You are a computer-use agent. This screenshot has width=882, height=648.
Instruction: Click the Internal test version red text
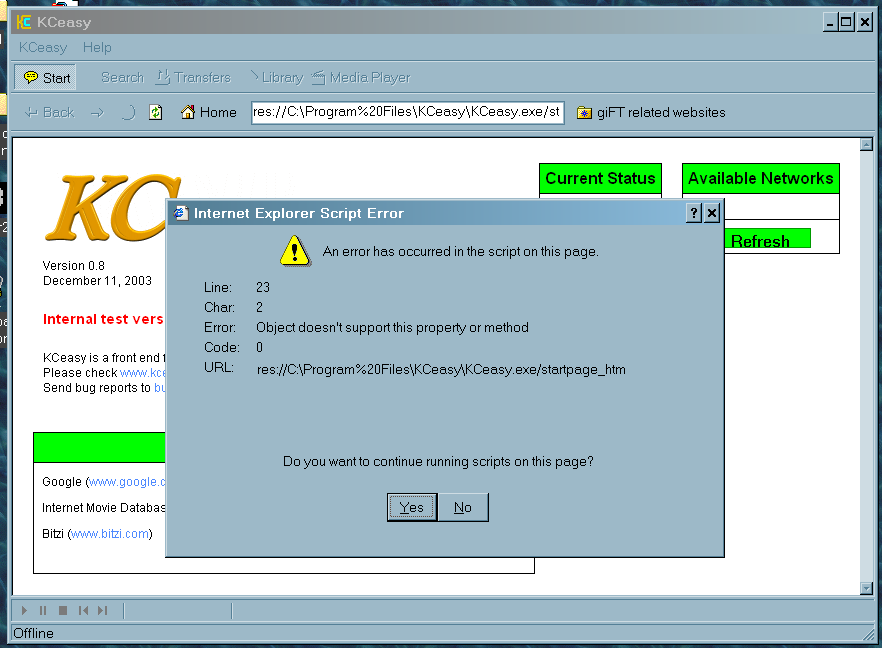click(104, 320)
